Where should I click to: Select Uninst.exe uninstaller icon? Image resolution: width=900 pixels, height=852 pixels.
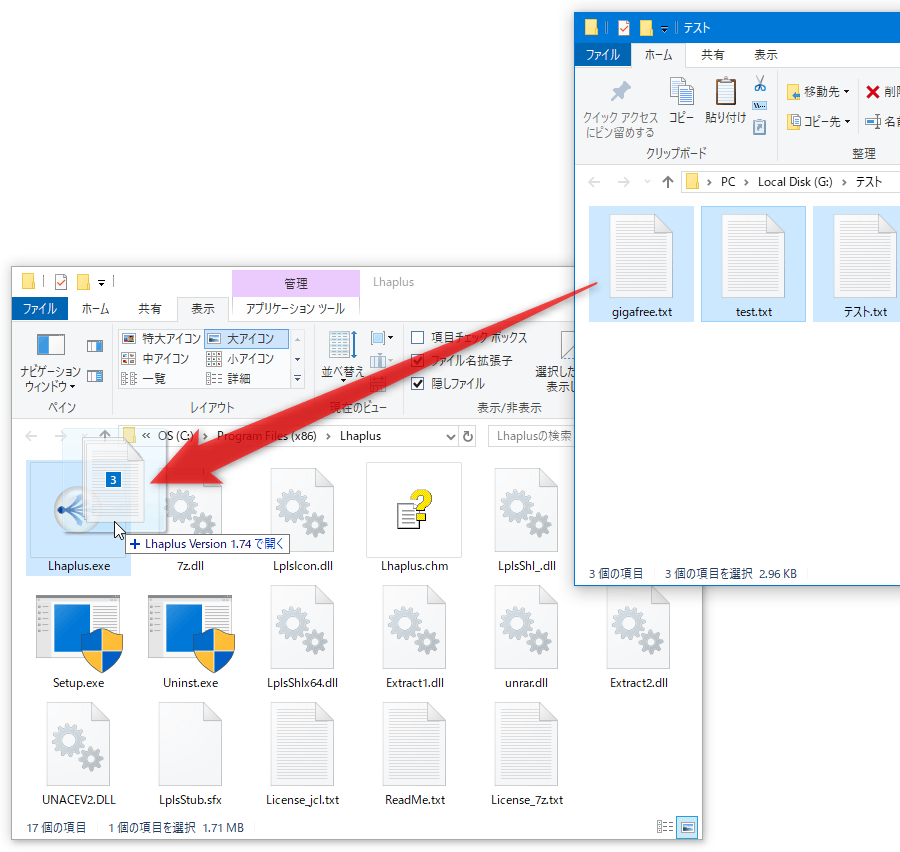pos(191,633)
